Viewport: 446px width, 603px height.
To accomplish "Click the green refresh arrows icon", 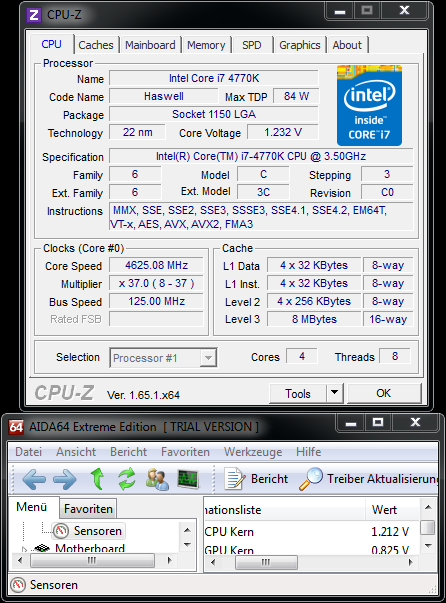I will 127,479.
